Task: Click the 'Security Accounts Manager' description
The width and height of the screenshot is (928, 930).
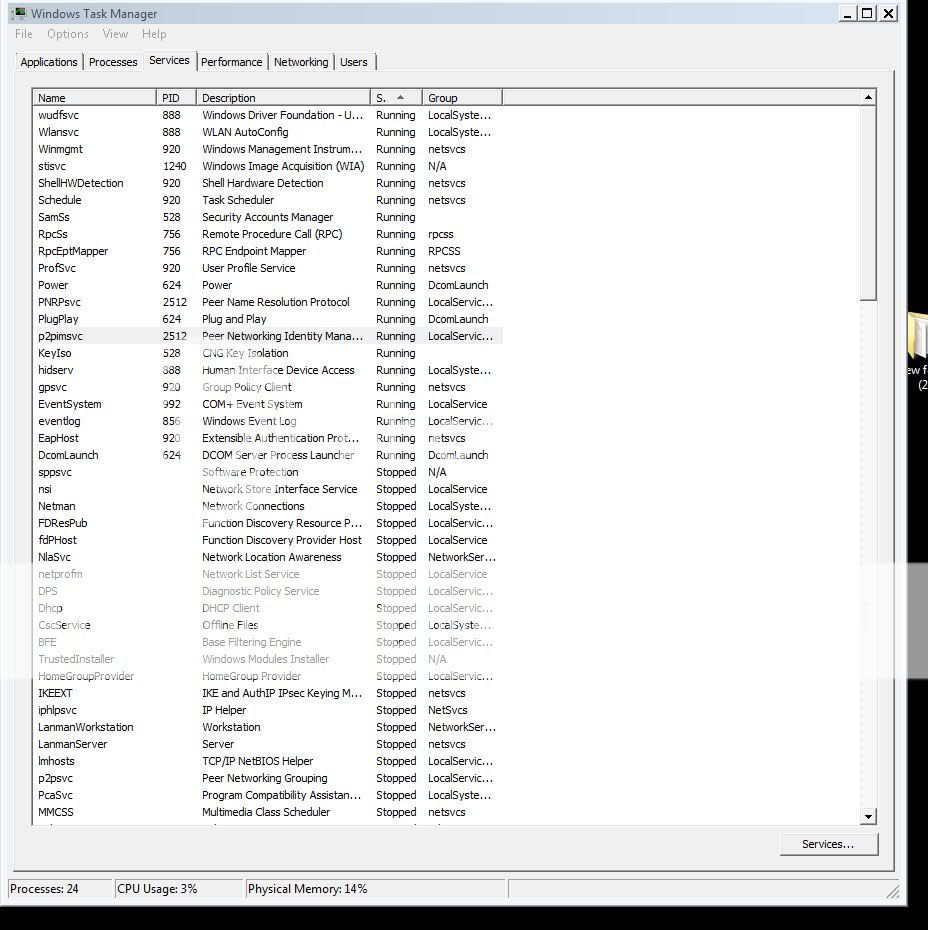Action: point(267,217)
